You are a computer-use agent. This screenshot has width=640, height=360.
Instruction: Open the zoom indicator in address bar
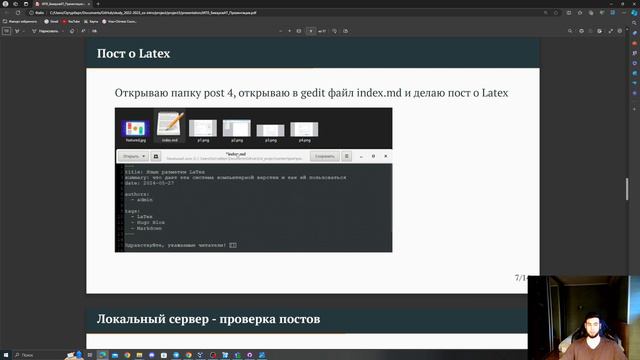tap(546, 13)
